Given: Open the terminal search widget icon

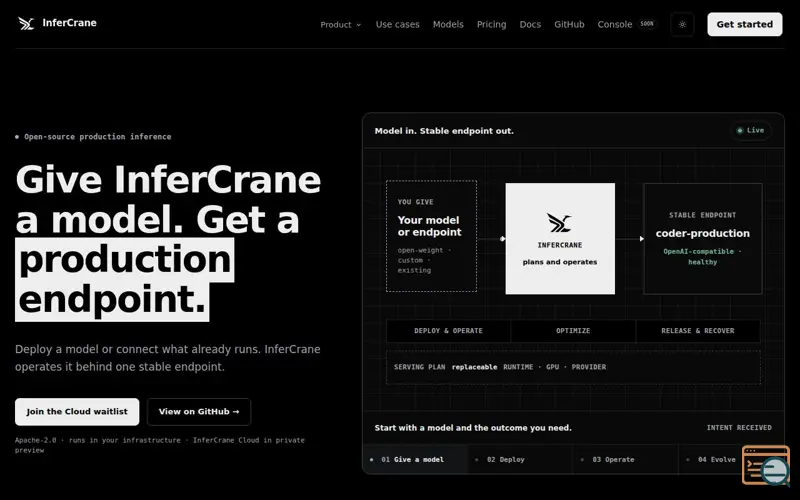Looking at the screenshot, I should pyautogui.click(x=766, y=465).
